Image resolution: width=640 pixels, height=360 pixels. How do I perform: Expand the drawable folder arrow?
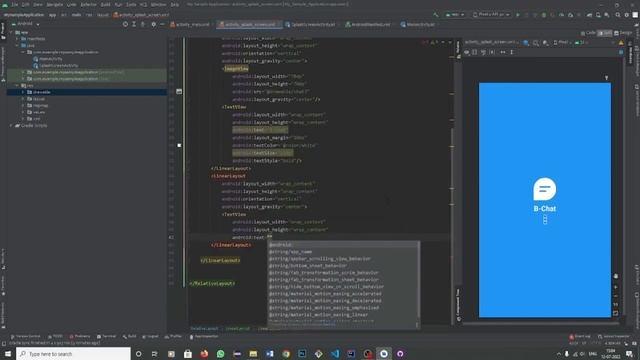pyautogui.click(x=23, y=92)
